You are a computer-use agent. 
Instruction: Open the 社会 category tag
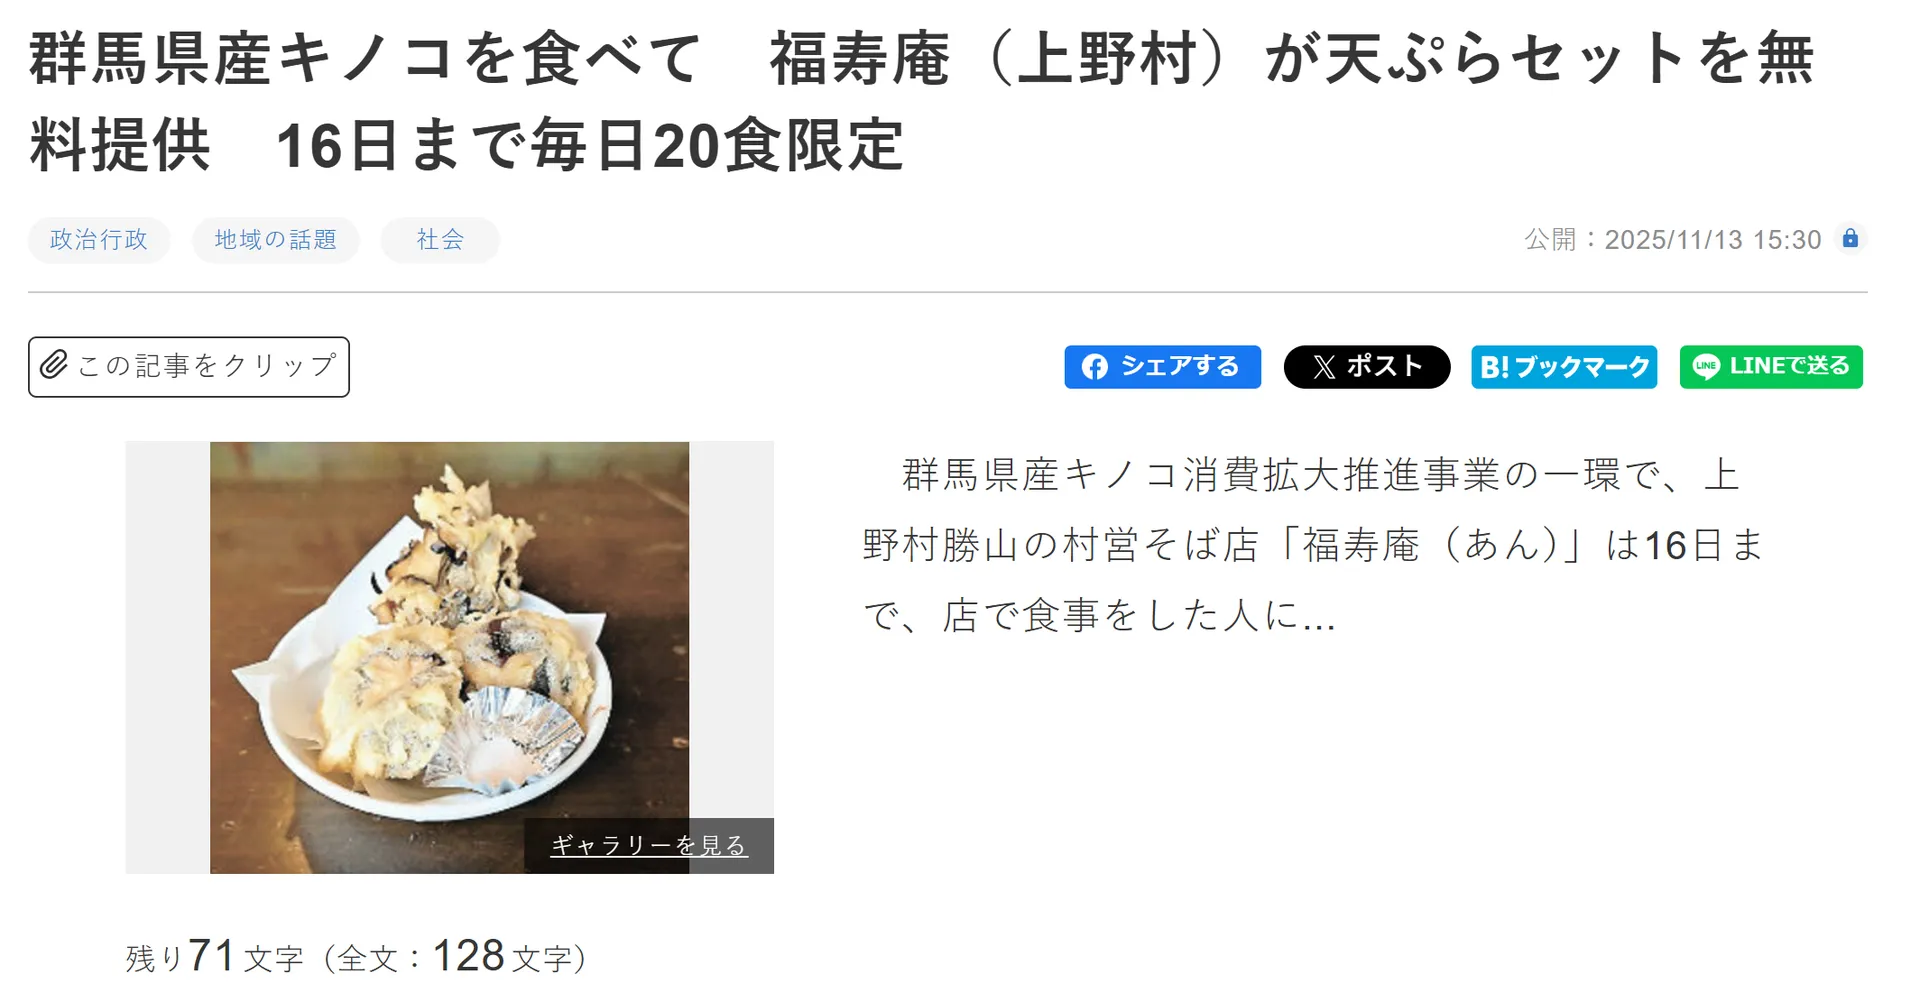click(440, 240)
